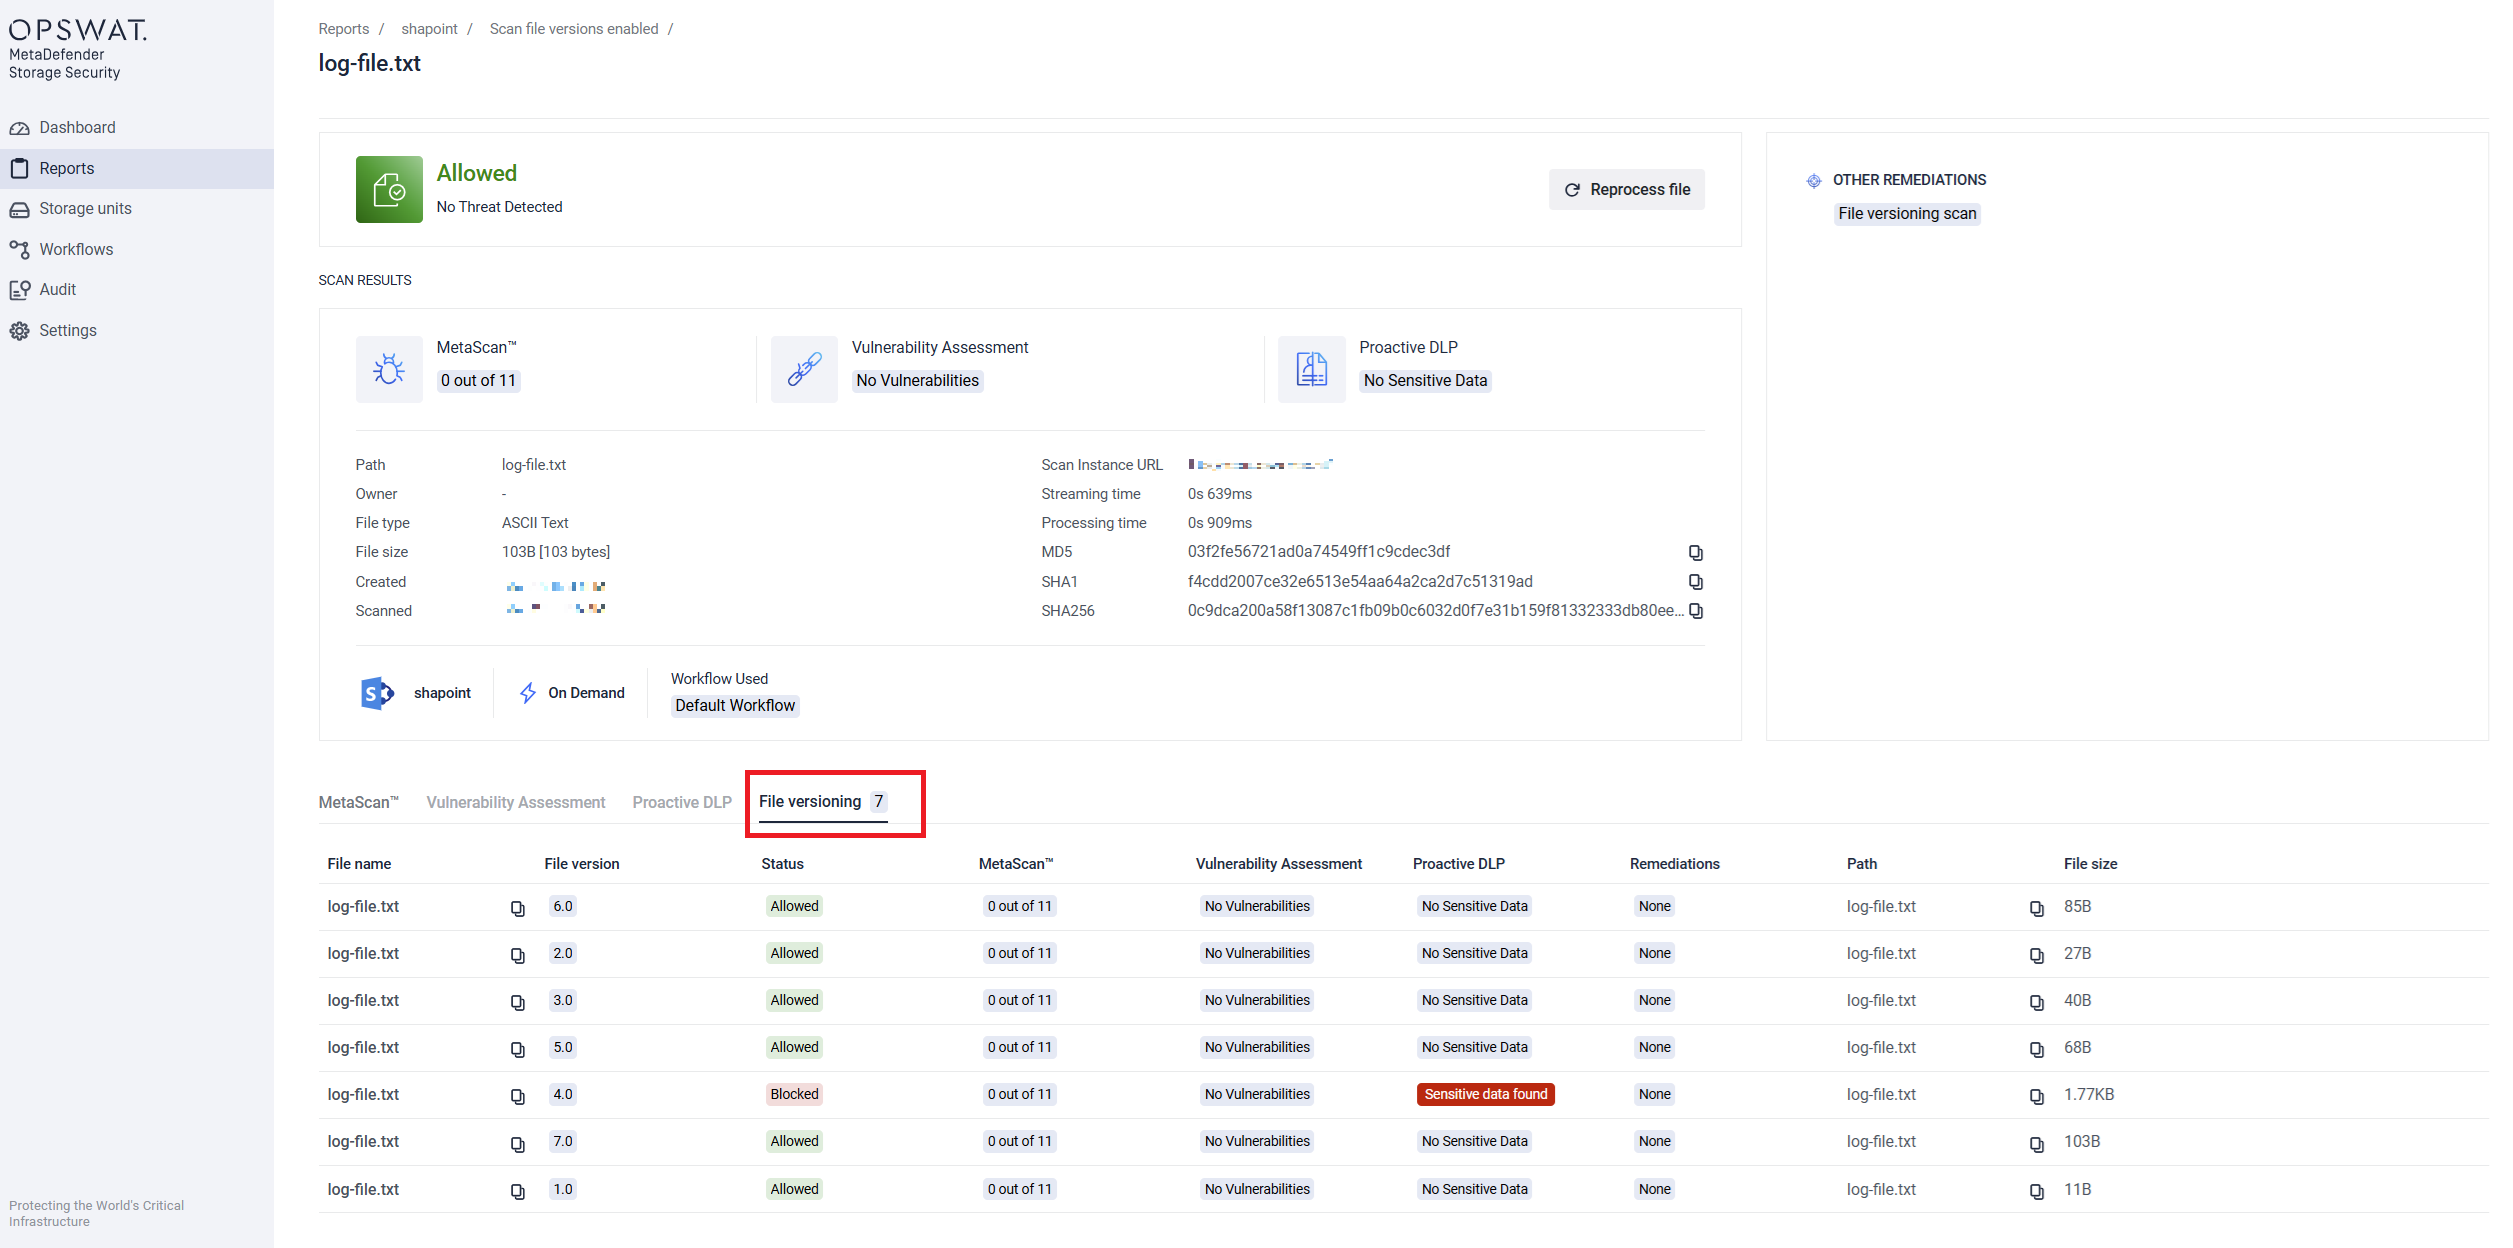Click the green Allowed status icon
This screenshot has height=1248, width=2513.
coord(389,189)
